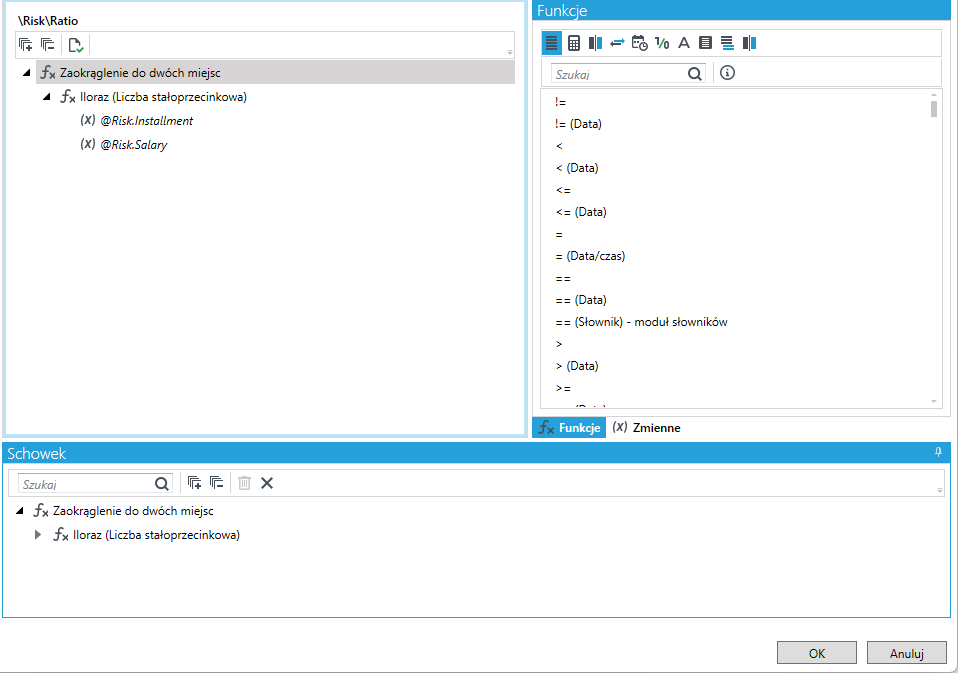Switch to the Zmienne tab
This screenshot has width=958, height=673.
(x=646, y=427)
